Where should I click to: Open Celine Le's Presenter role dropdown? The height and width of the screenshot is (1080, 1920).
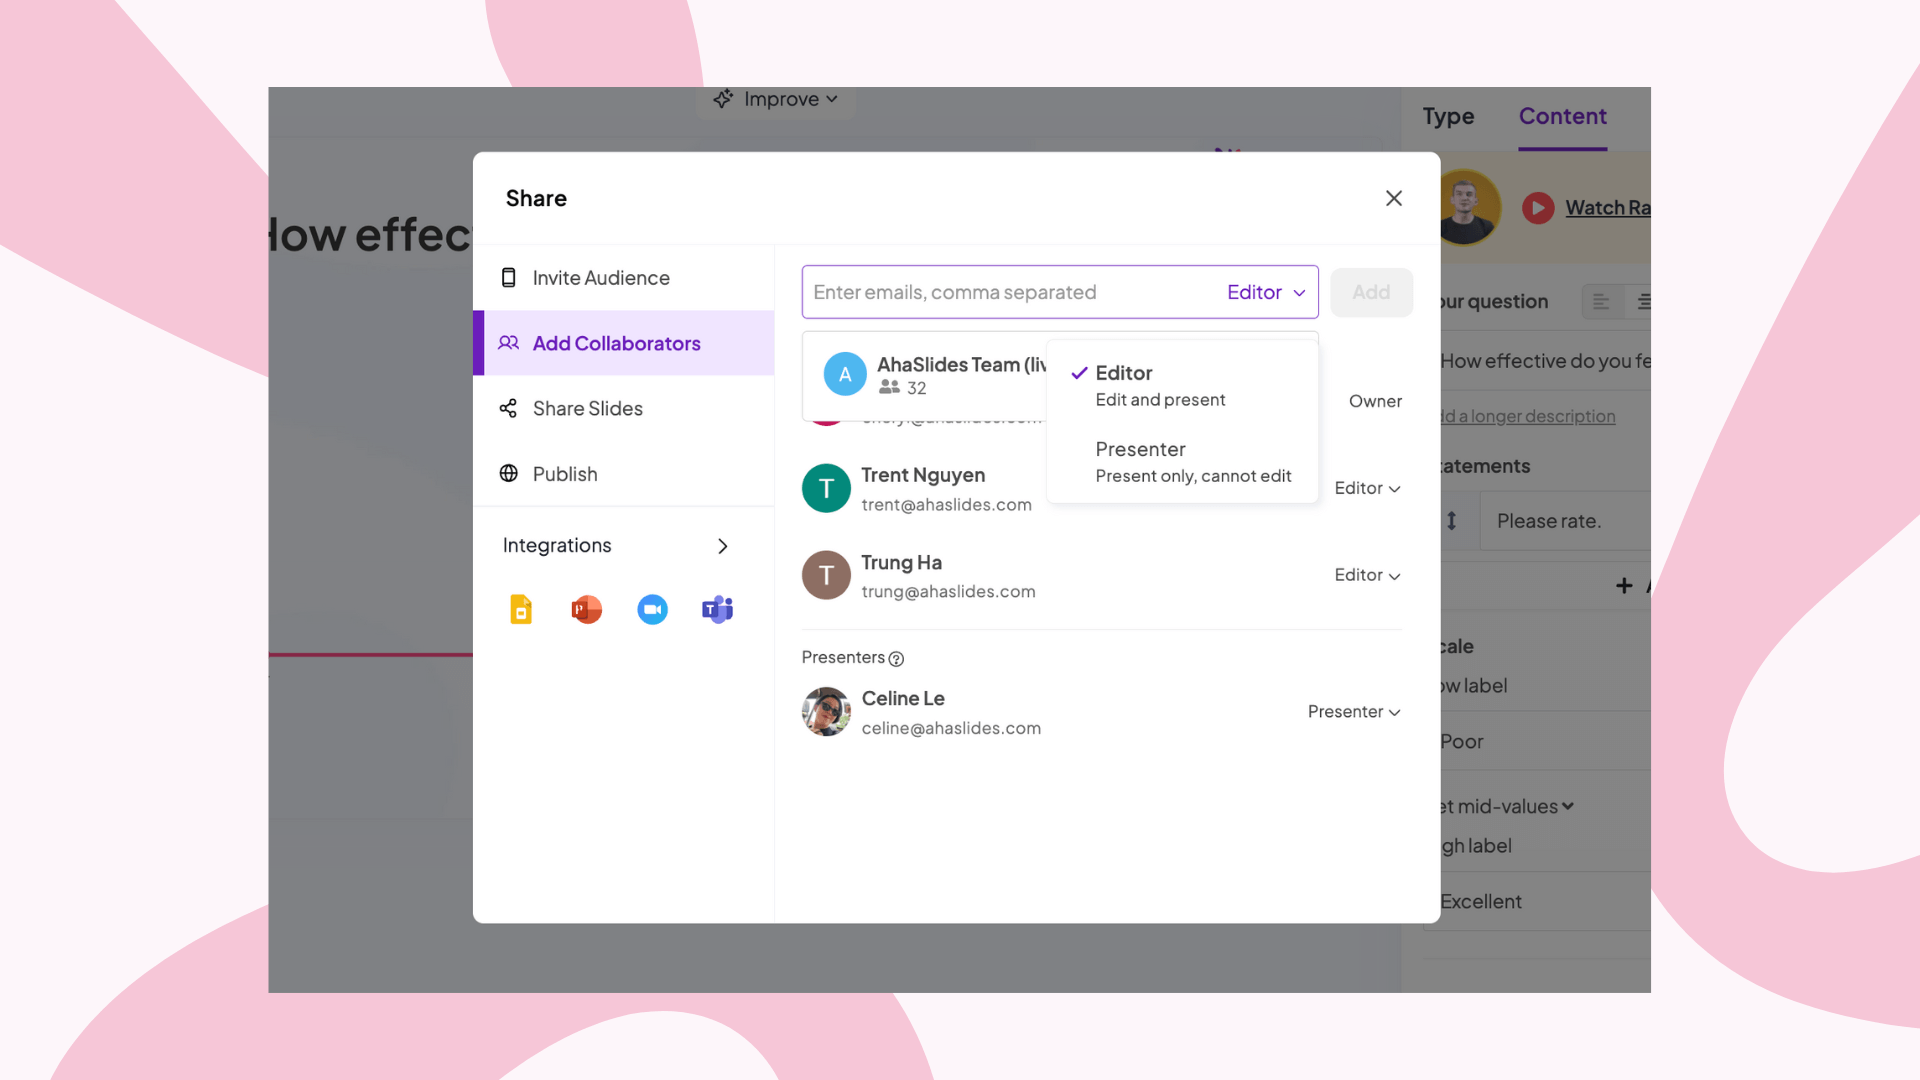point(1354,712)
